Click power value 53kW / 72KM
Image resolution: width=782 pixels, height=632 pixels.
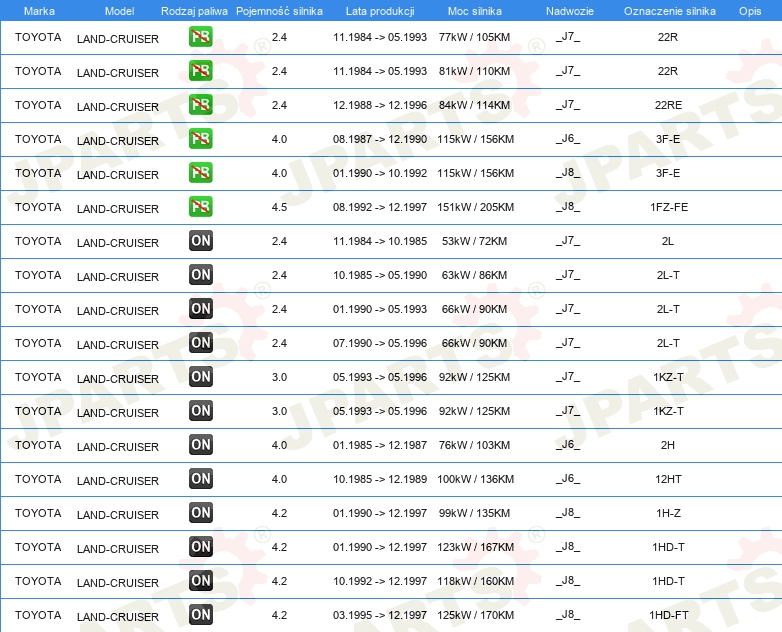474,241
